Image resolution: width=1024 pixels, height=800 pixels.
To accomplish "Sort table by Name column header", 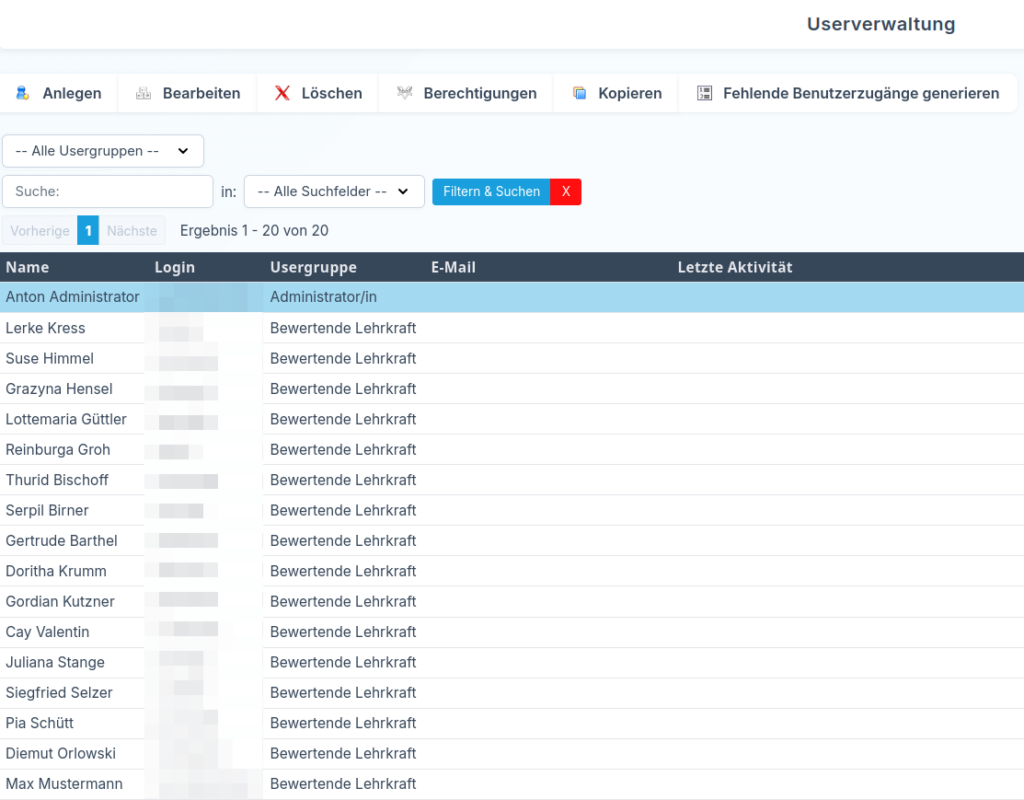I will click(x=27, y=267).
